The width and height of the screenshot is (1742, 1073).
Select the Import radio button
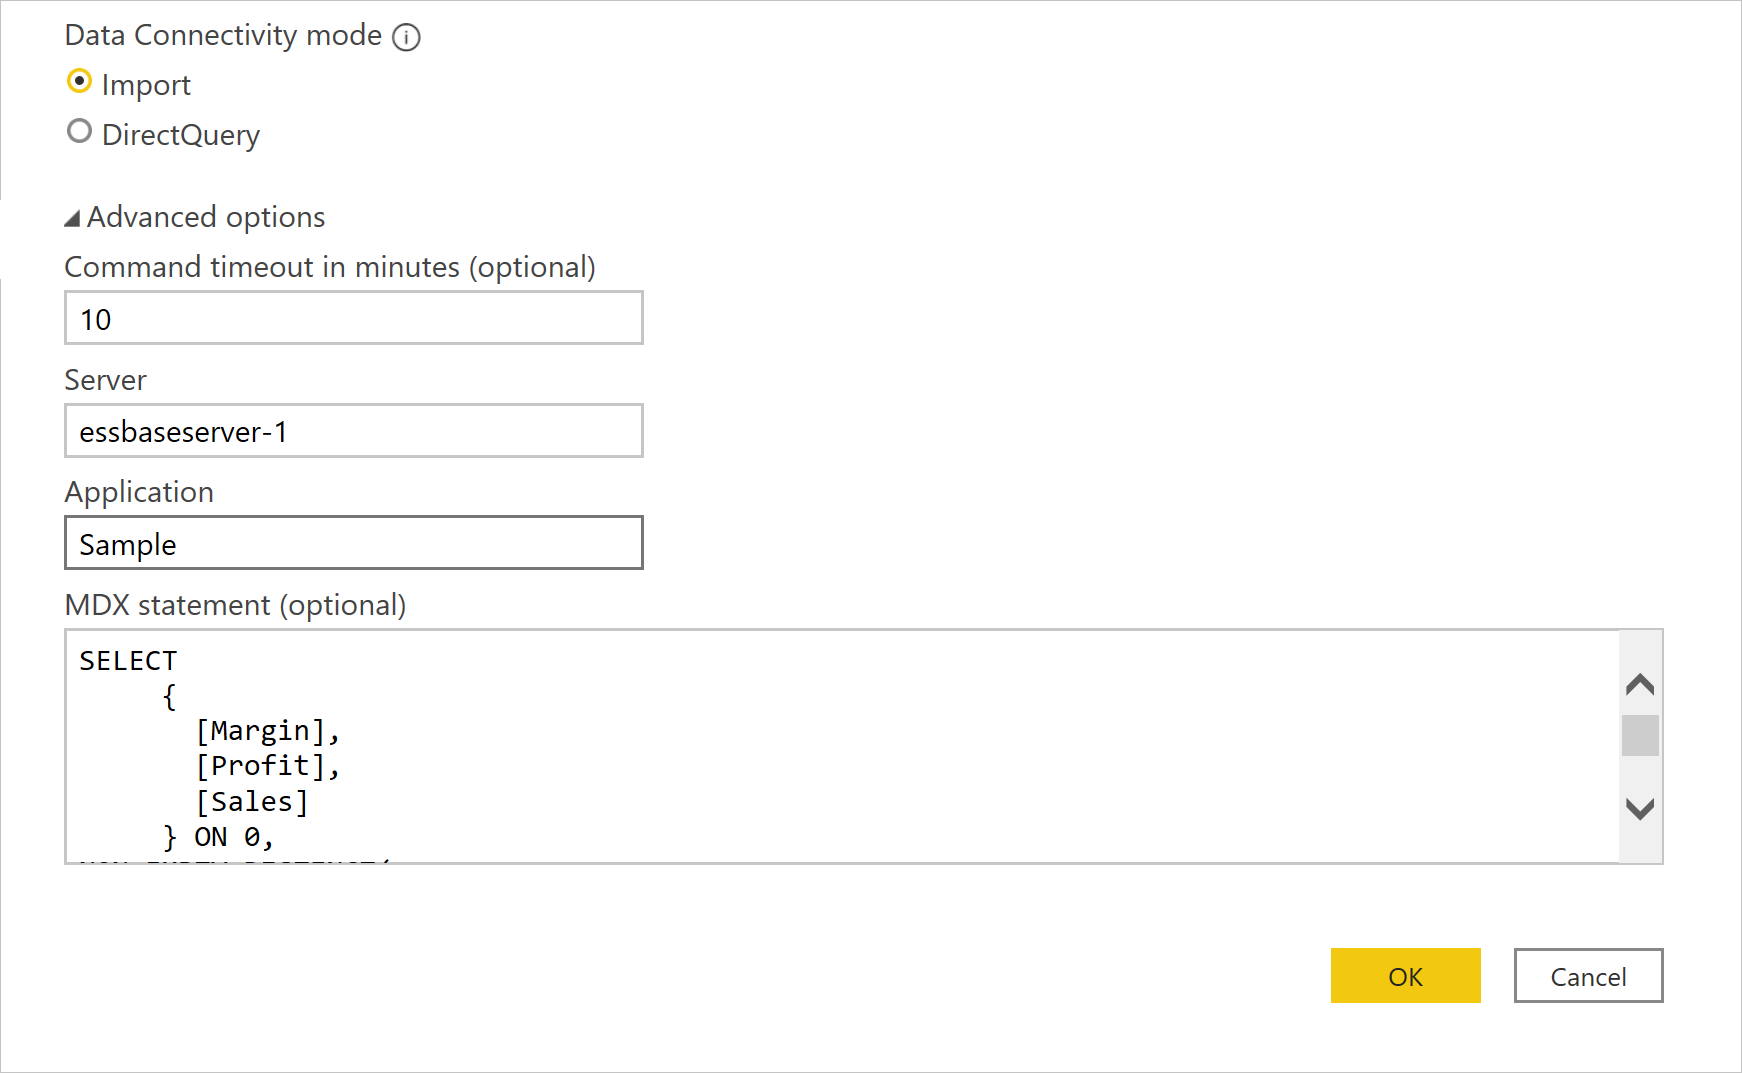[x=79, y=82]
